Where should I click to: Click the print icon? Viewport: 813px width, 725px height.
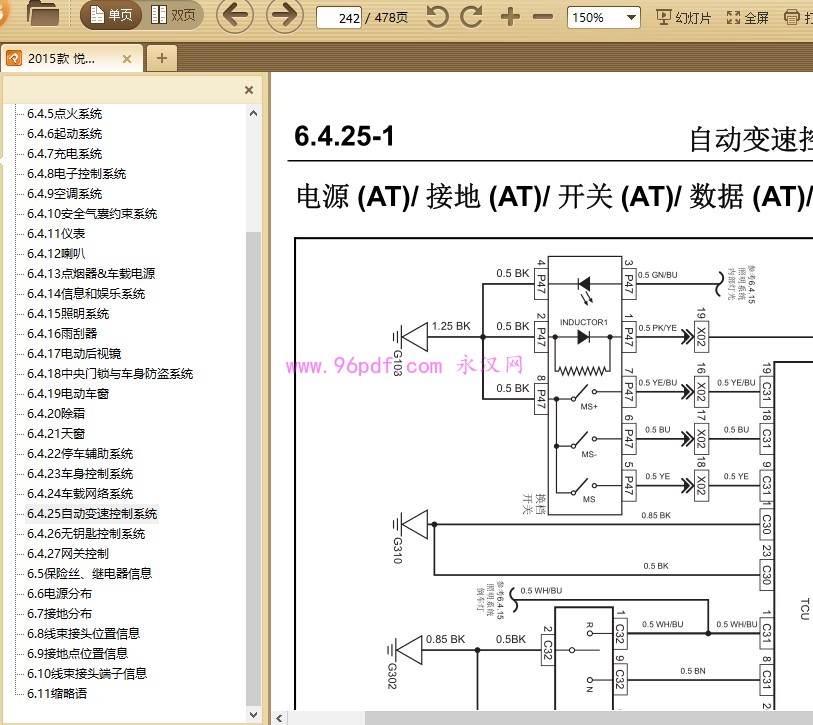coord(792,18)
